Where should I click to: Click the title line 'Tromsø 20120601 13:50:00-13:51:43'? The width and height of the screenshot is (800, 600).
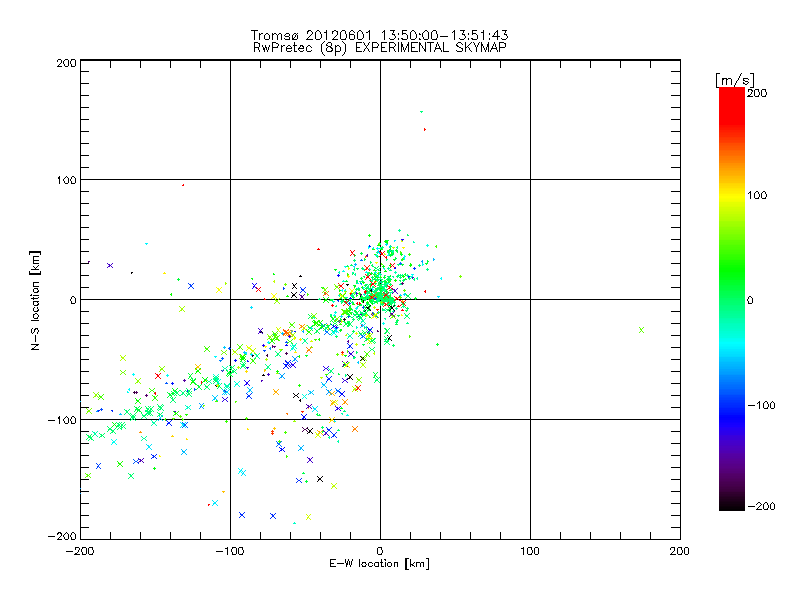379,35
